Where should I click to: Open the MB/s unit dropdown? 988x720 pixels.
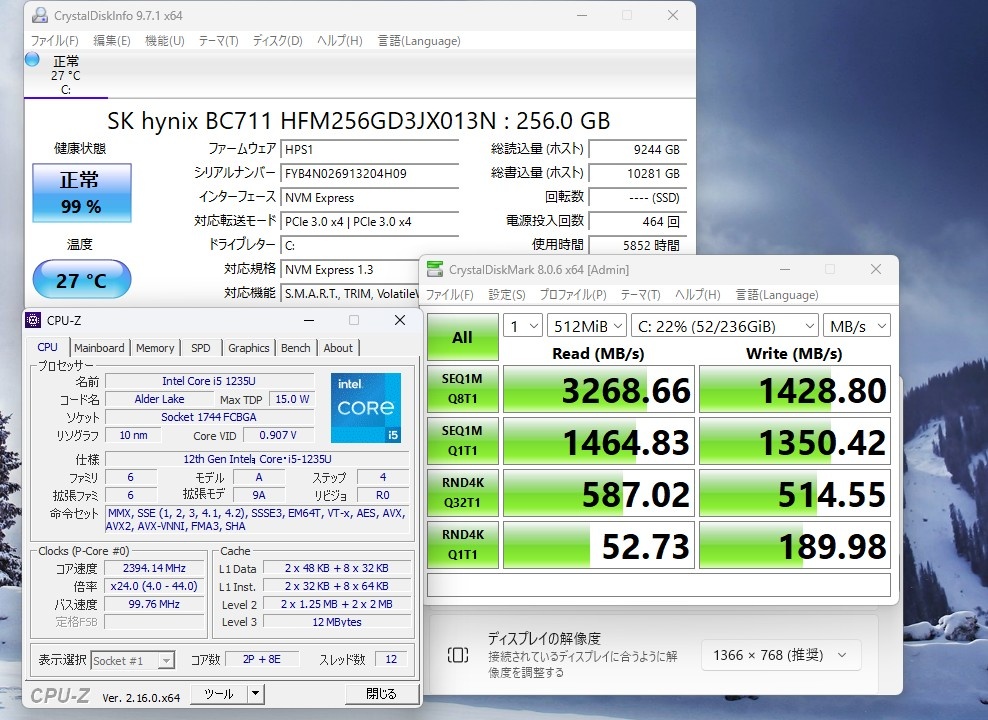coord(858,326)
